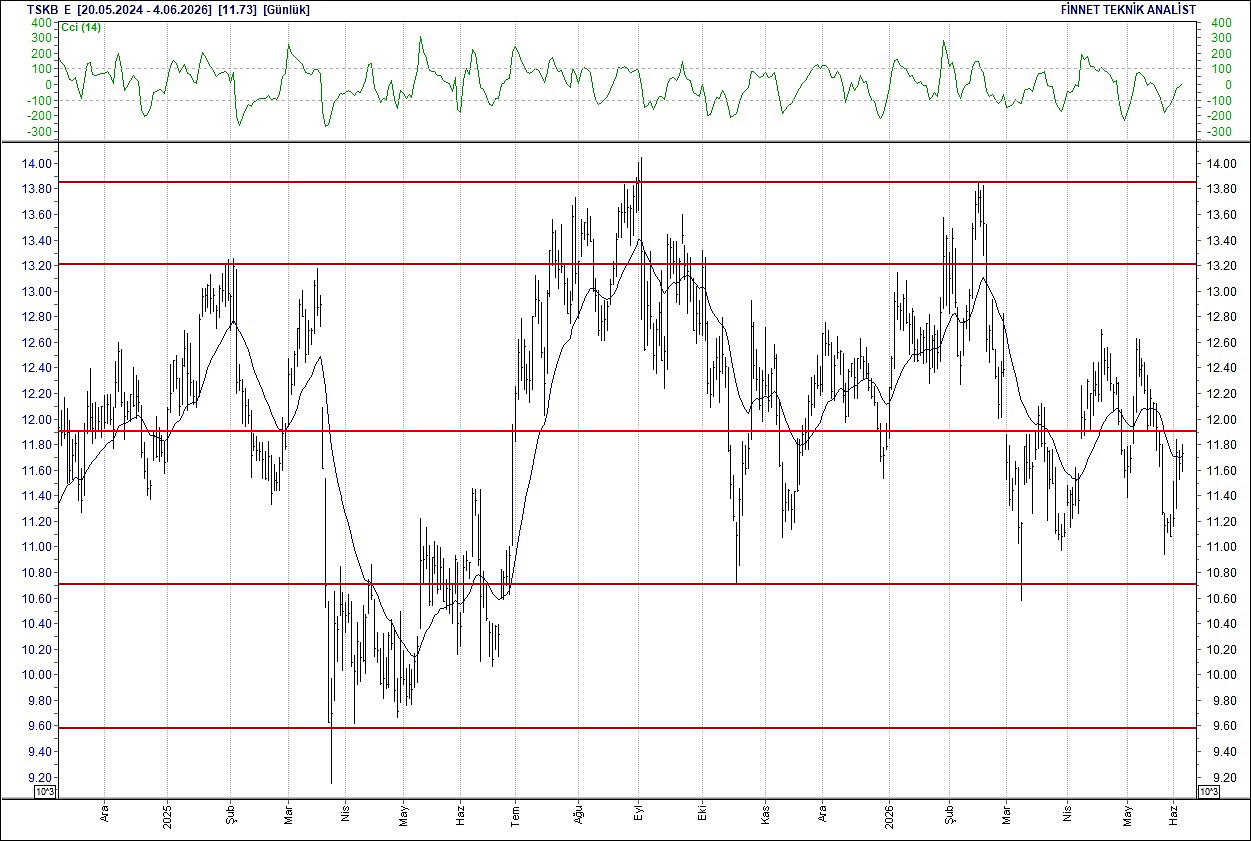Select the red horizontal line near 11.90

pyautogui.click(x=627, y=431)
